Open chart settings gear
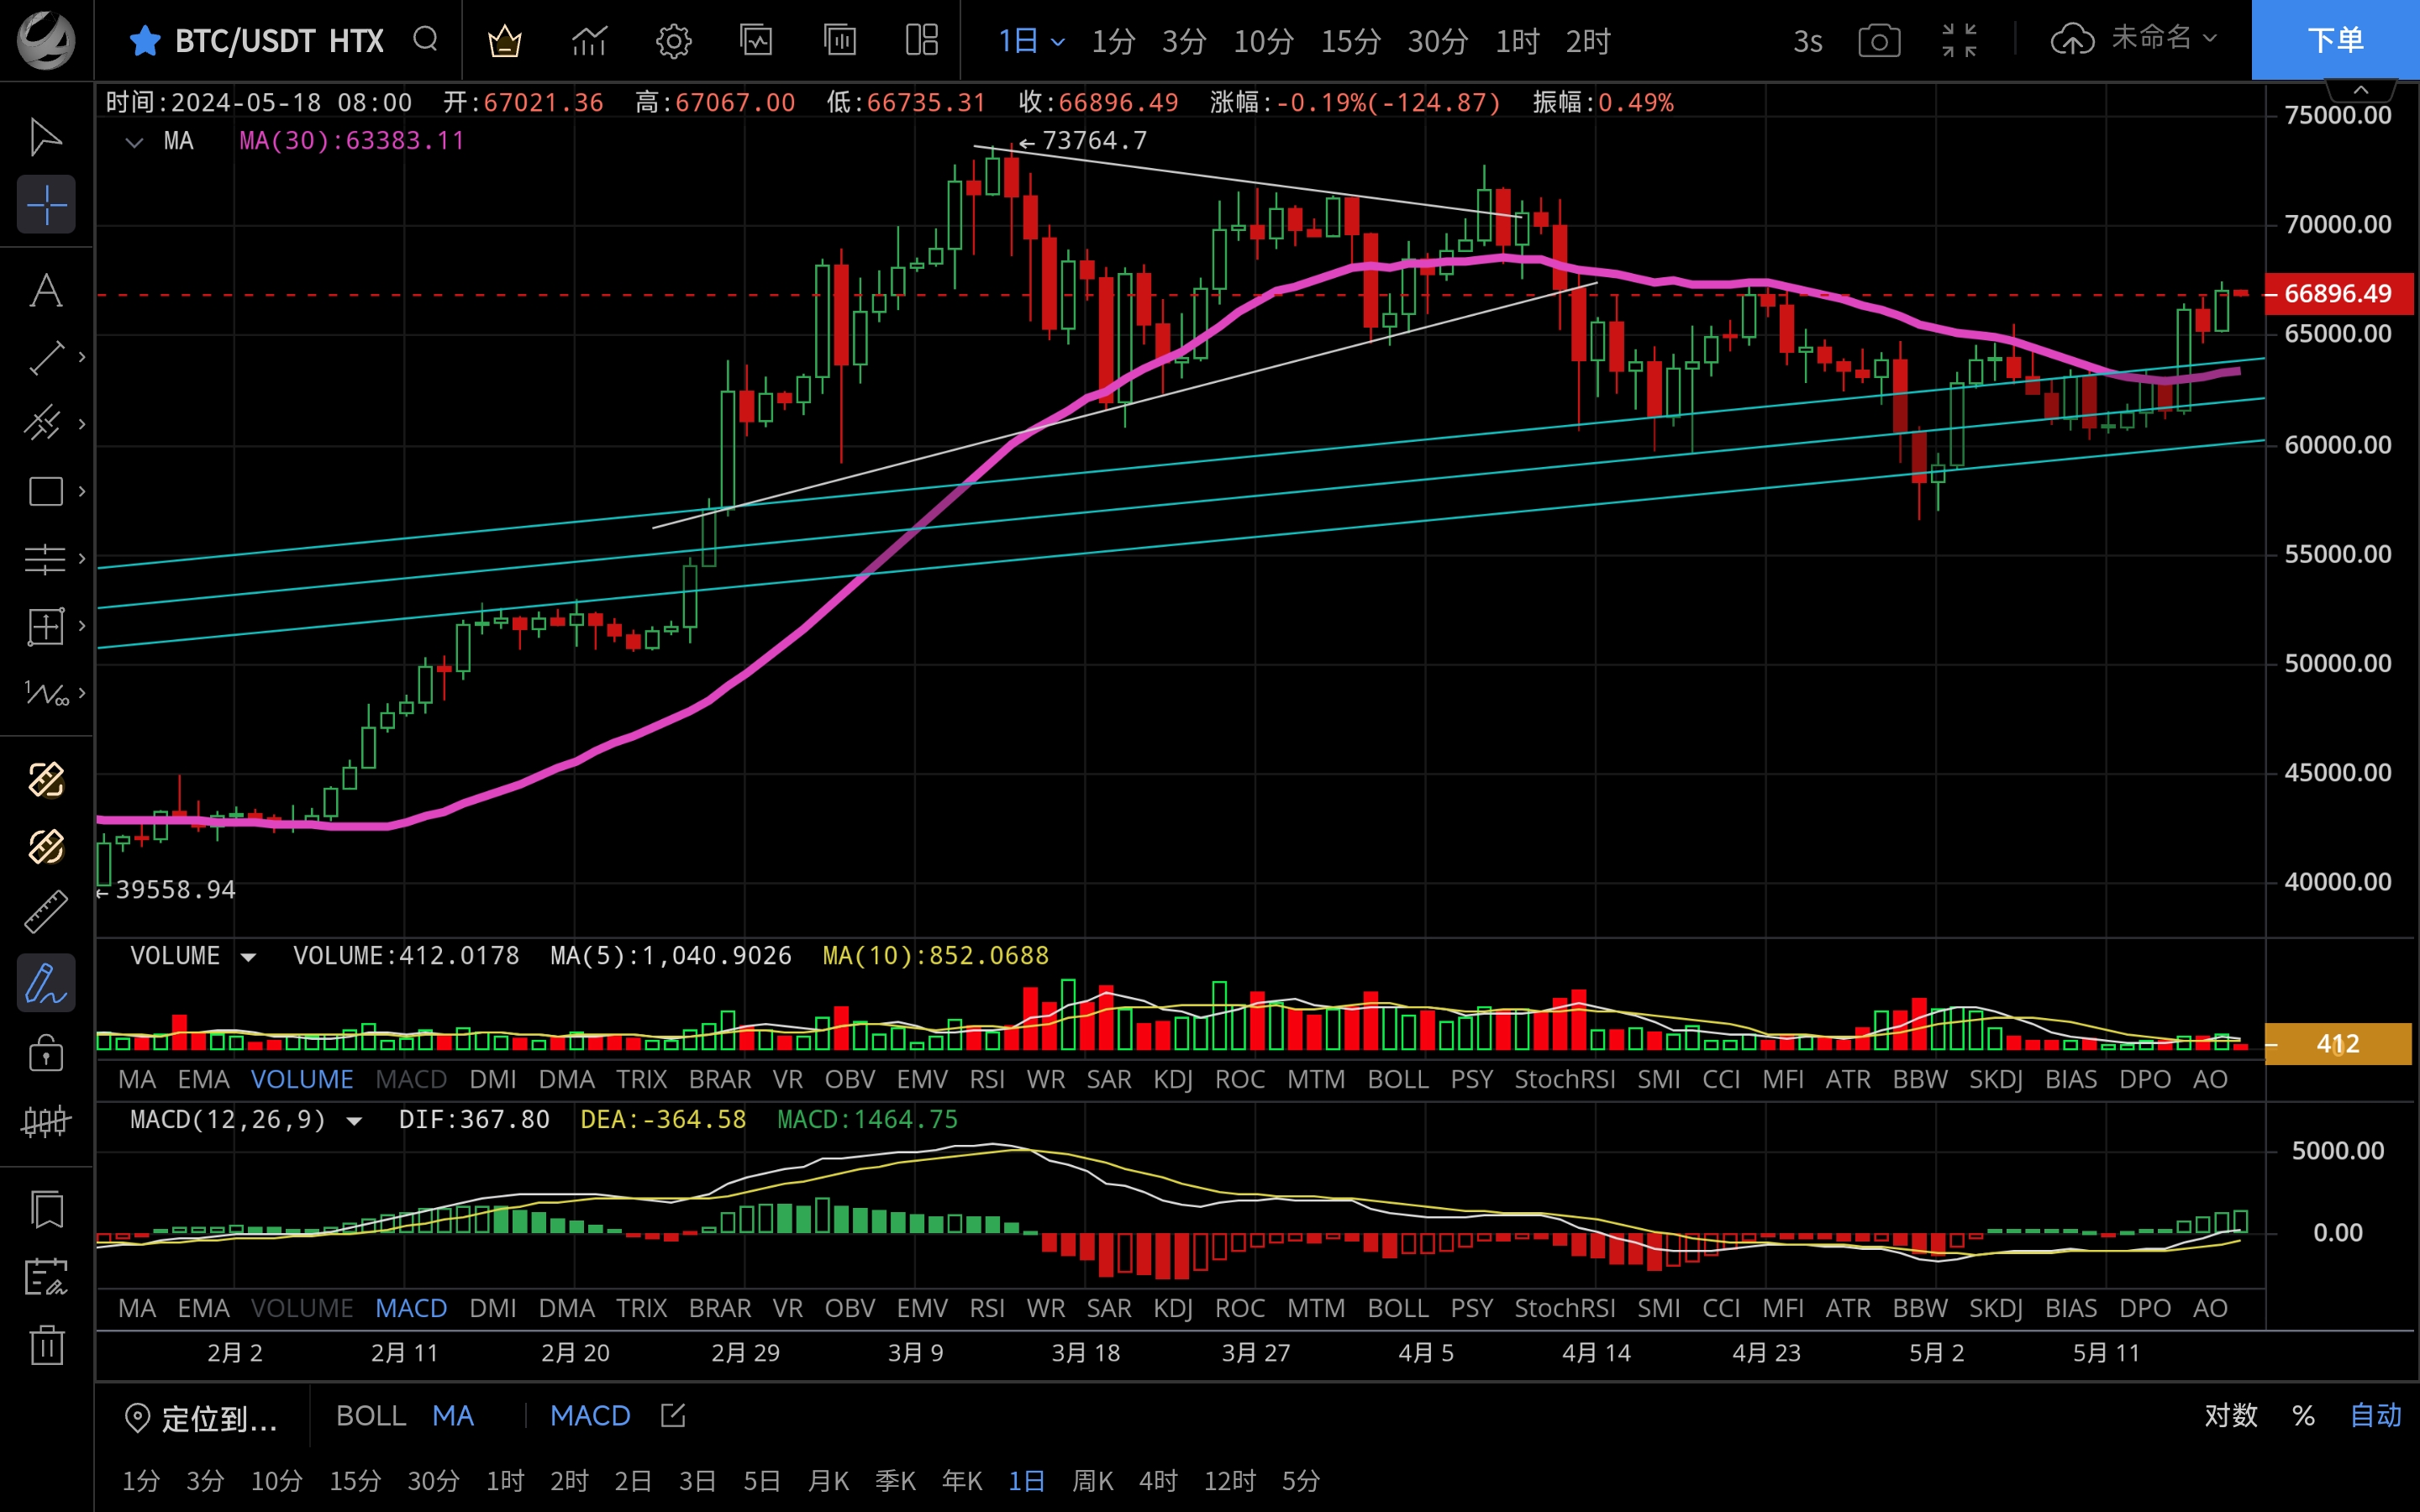Image resolution: width=2420 pixels, height=1512 pixels. point(674,41)
